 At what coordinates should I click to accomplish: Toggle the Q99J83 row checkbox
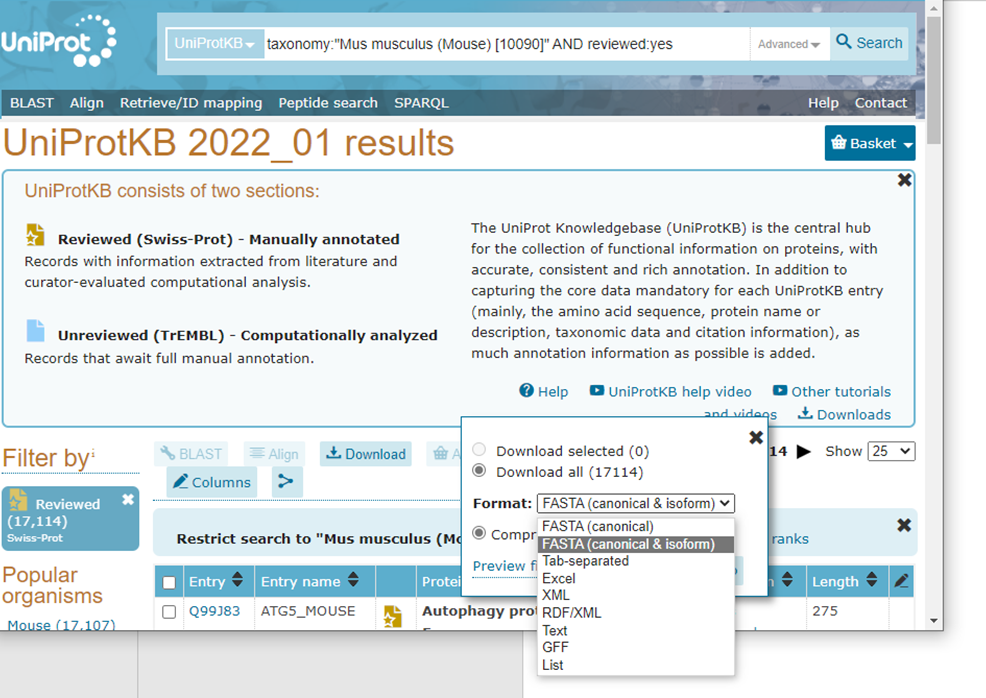tap(169, 612)
